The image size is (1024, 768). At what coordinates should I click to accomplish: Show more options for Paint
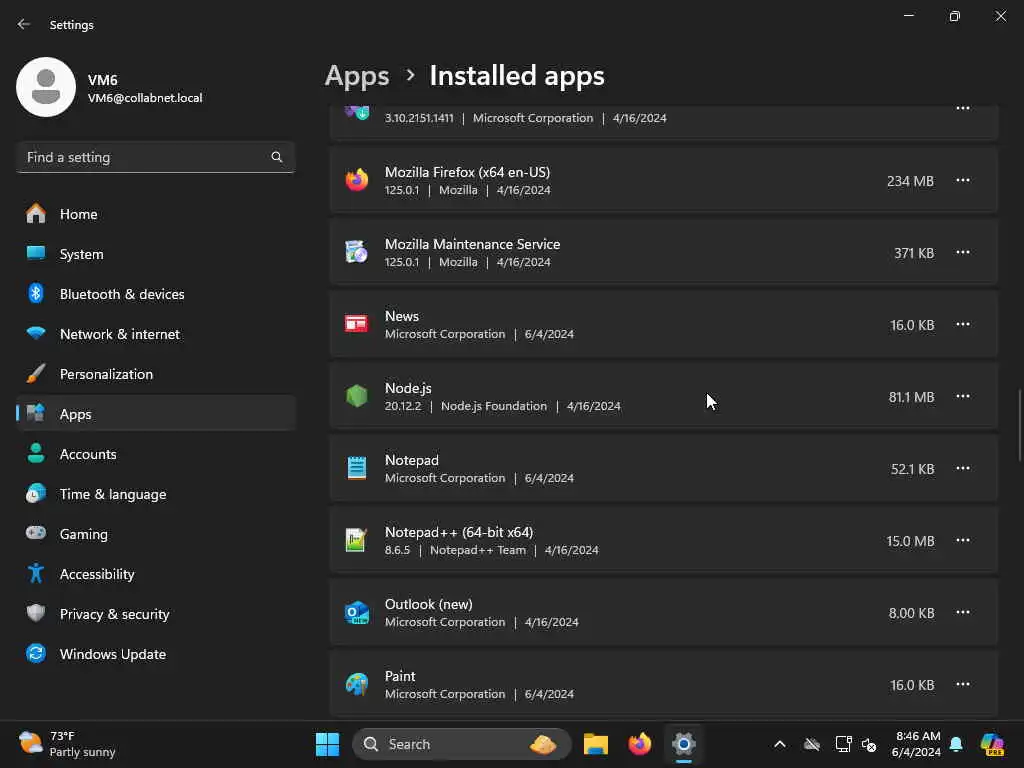click(963, 684)
